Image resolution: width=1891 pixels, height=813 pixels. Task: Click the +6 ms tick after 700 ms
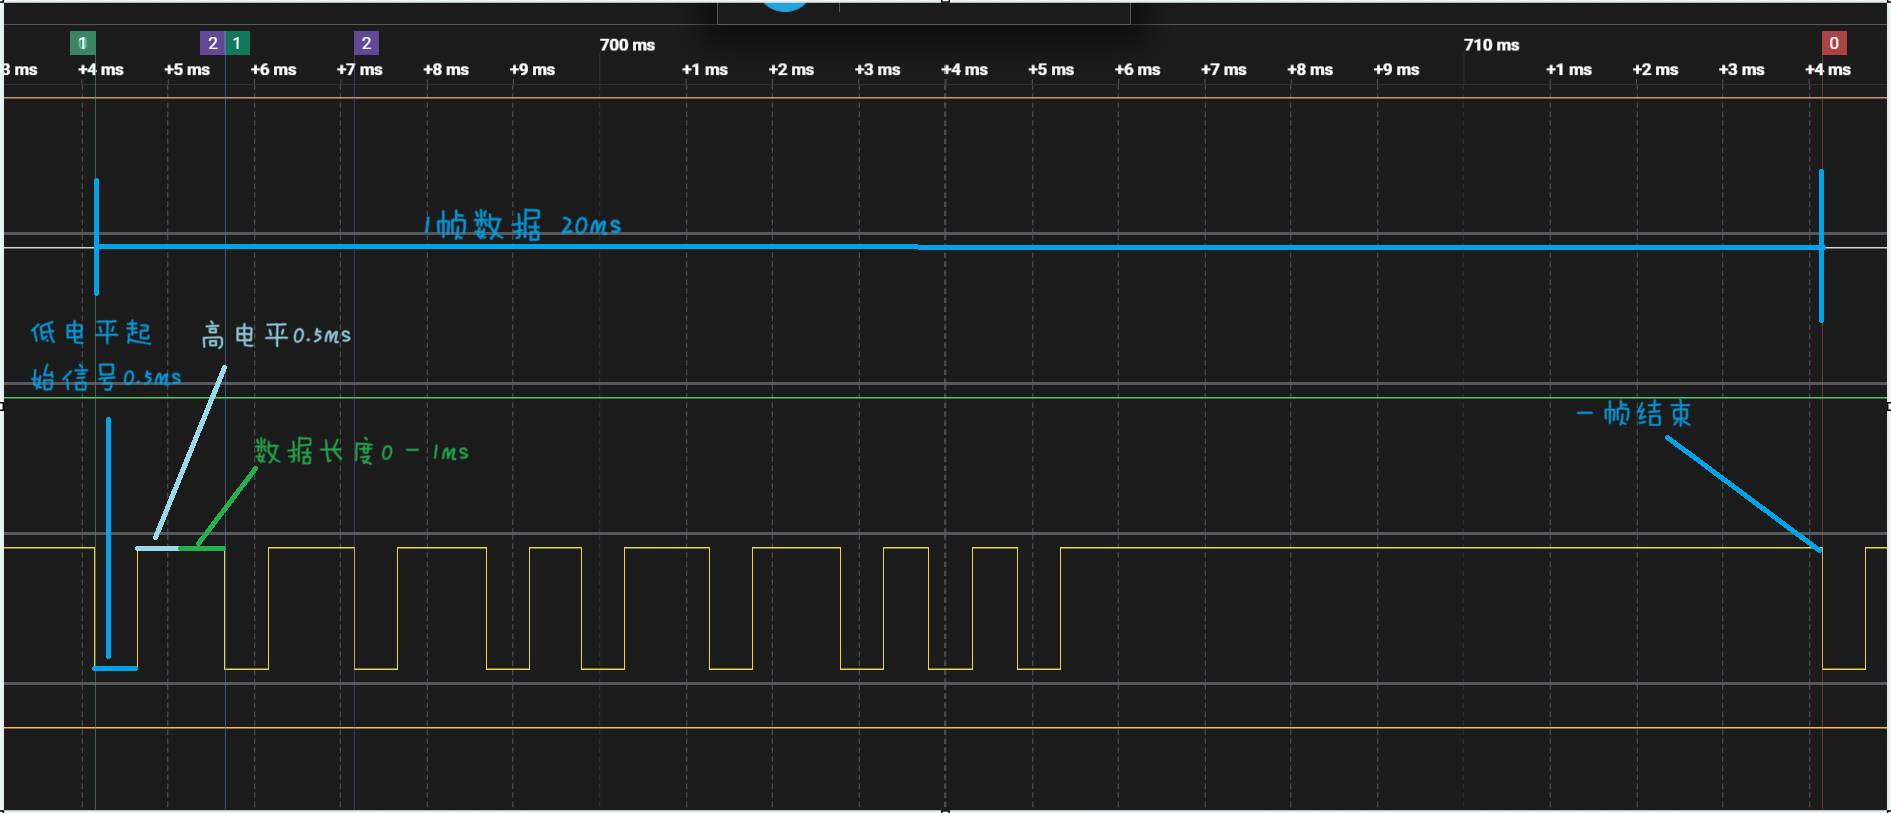1137,70
